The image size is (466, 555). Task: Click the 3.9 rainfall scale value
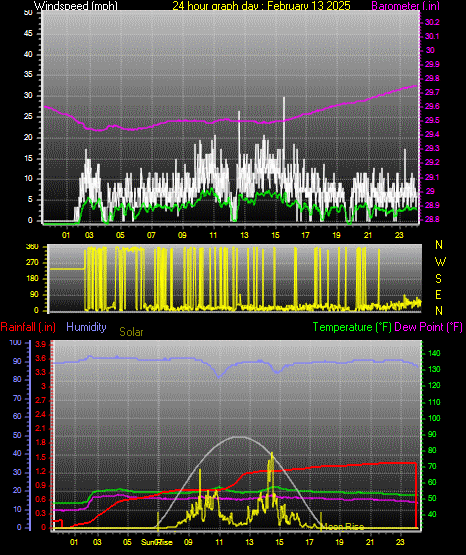coord(41,344)
